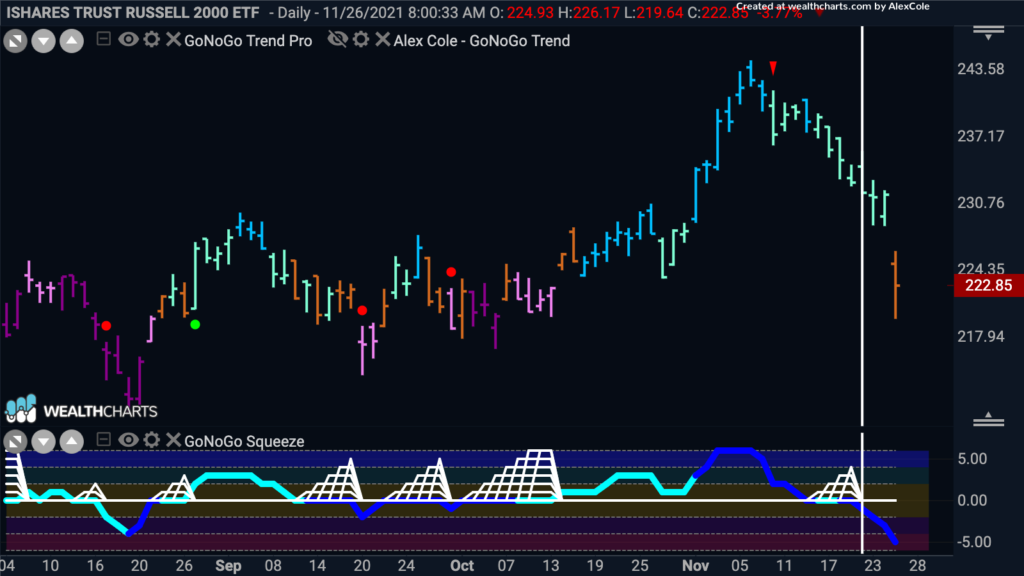Click the red dot signal near September 20
Viewport: 1024px width, 576px height.
point(362,310)
